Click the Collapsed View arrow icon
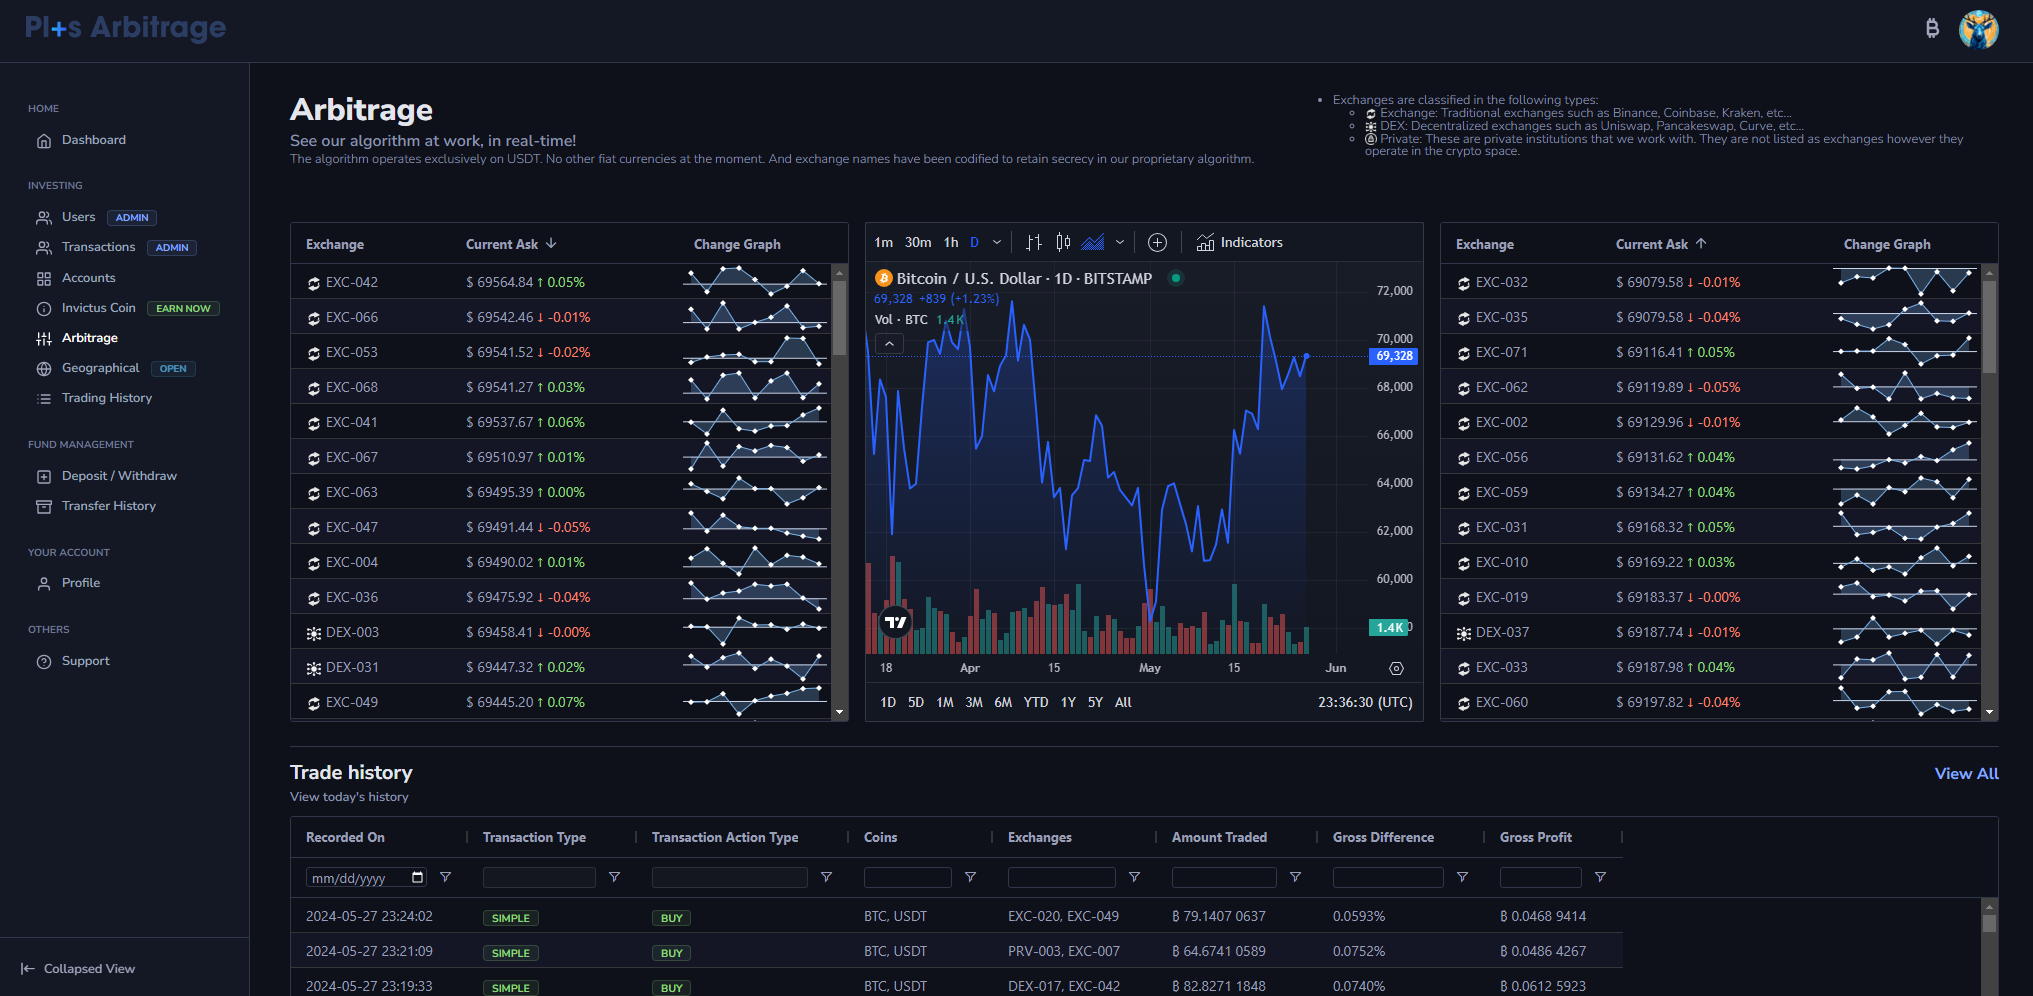 28,969
